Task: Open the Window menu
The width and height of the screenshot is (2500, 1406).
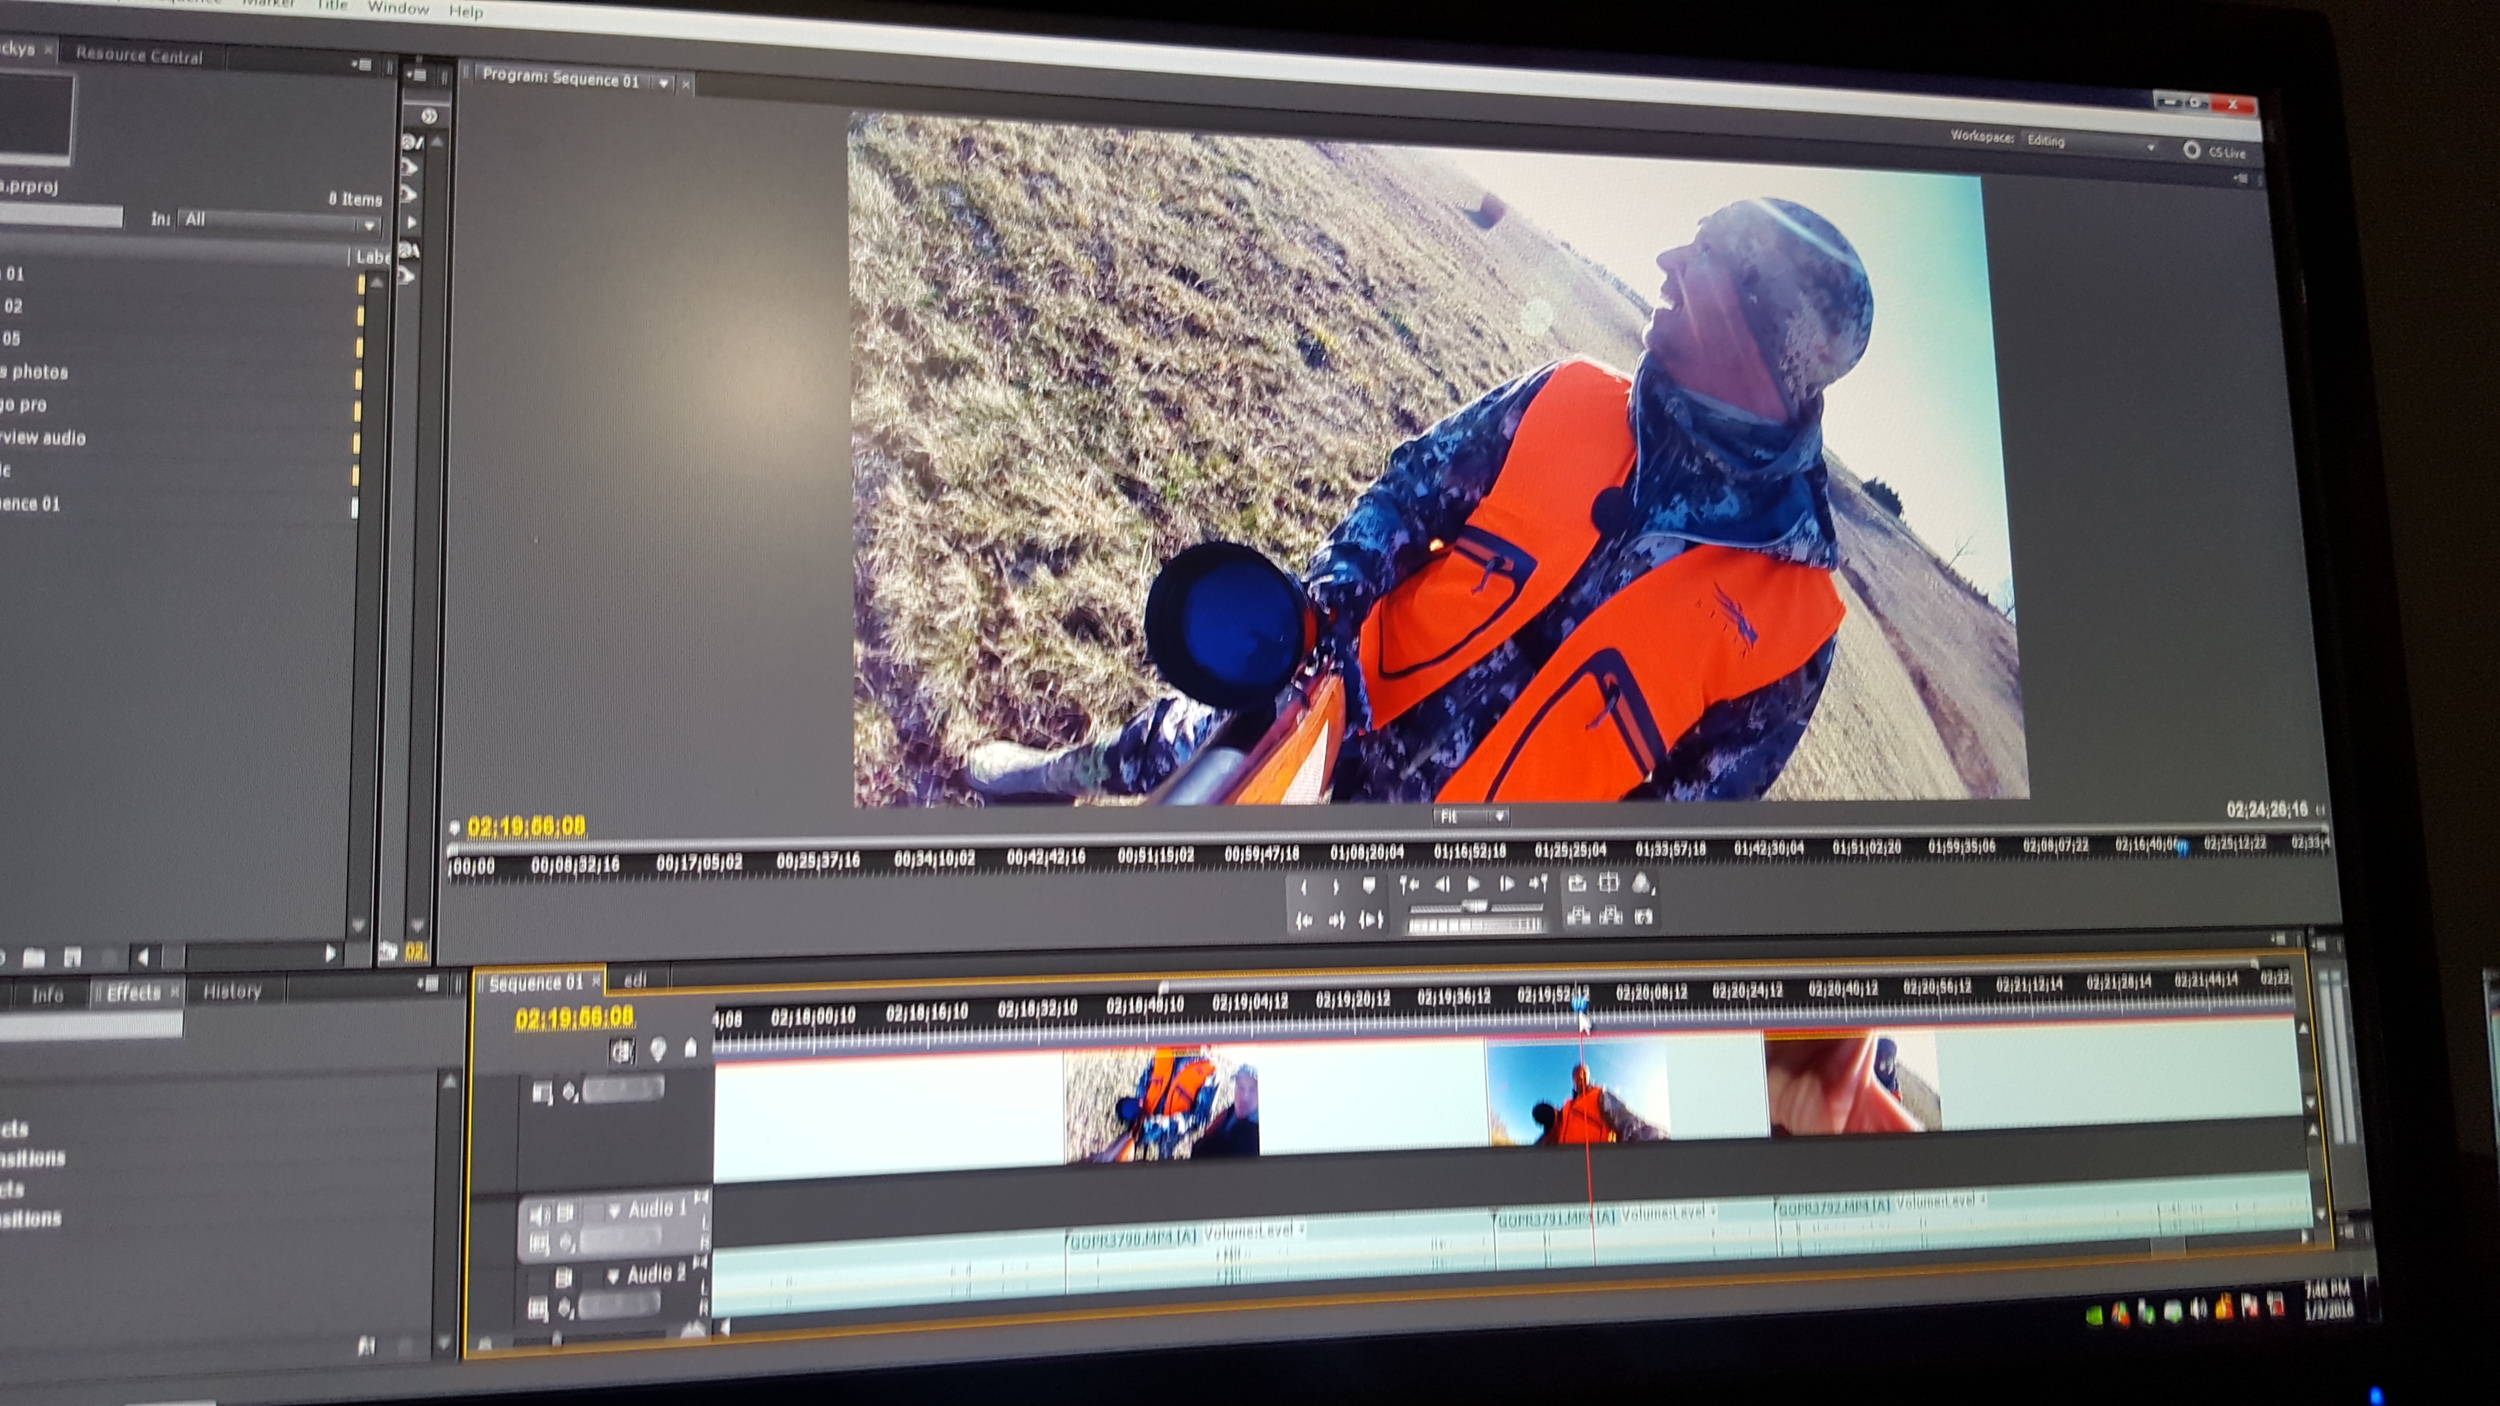Action: tap(397, 8)
